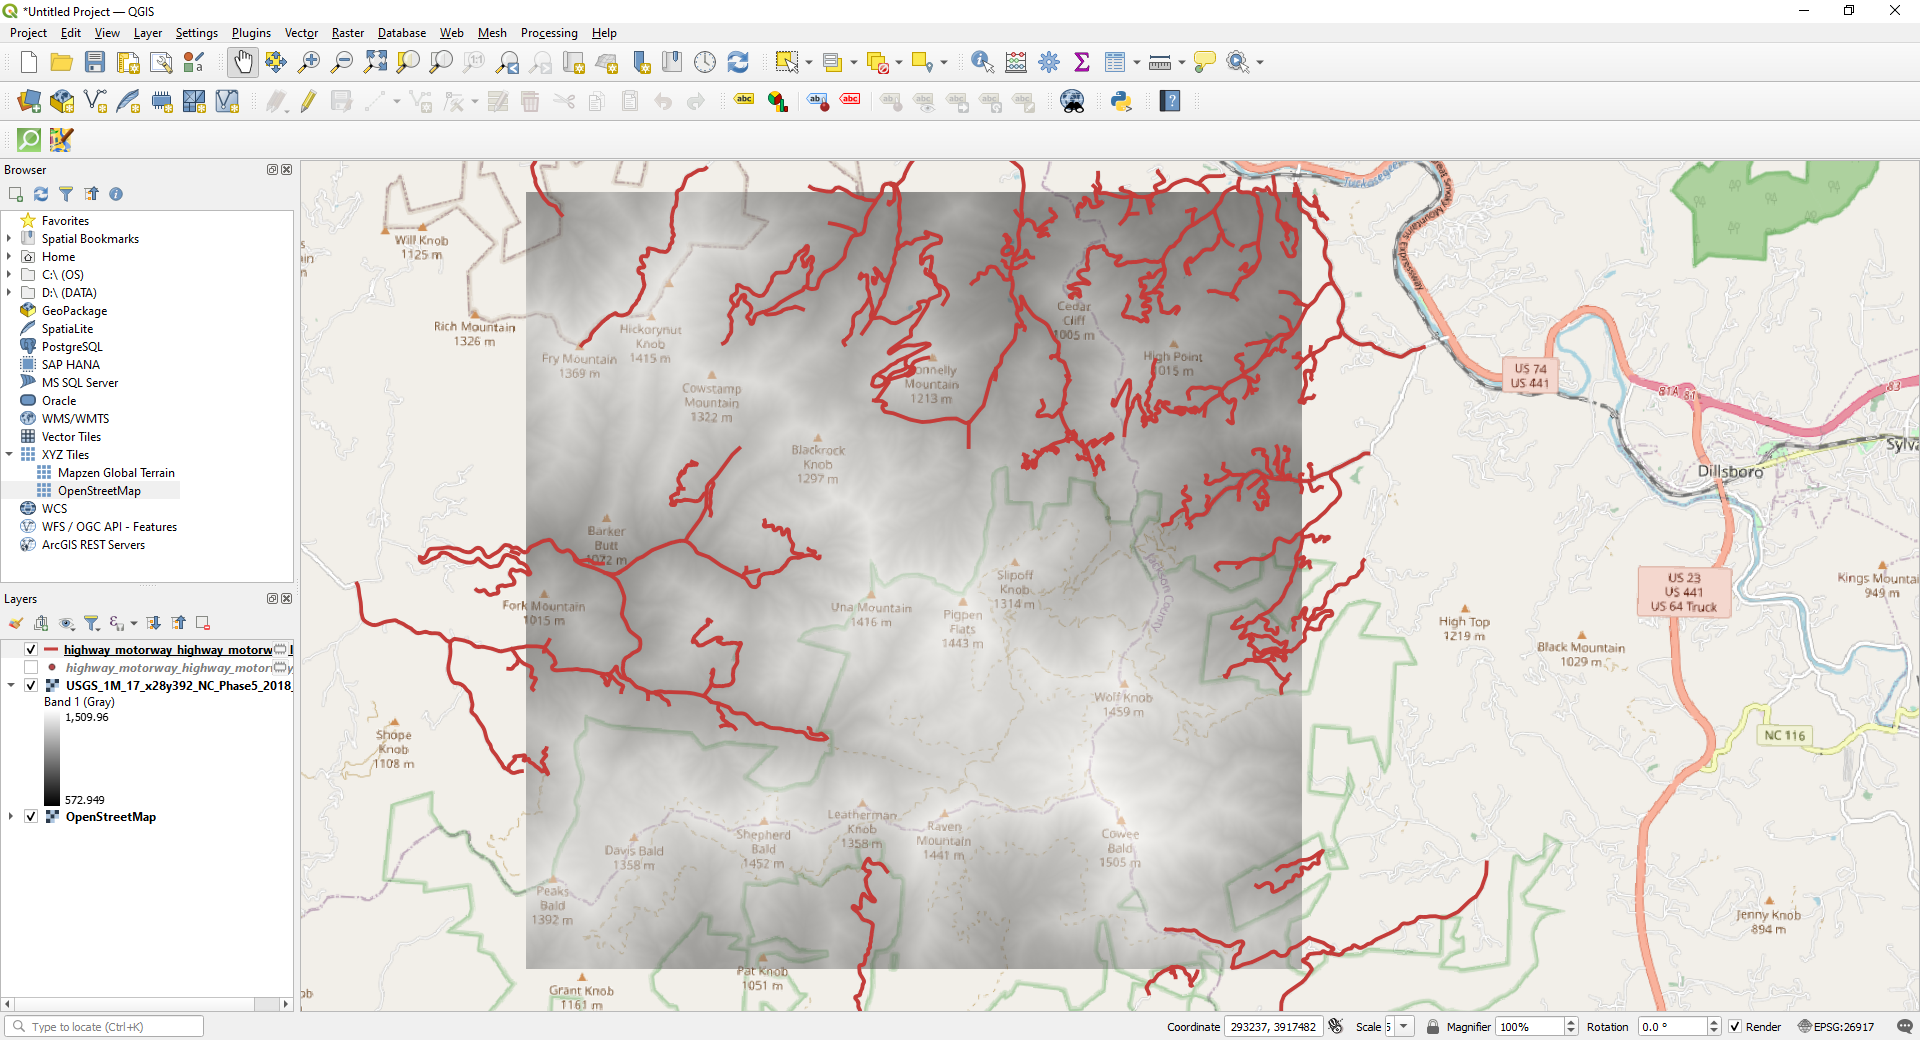Open the Scale dropdown in status bar

pos(1404,1027)
